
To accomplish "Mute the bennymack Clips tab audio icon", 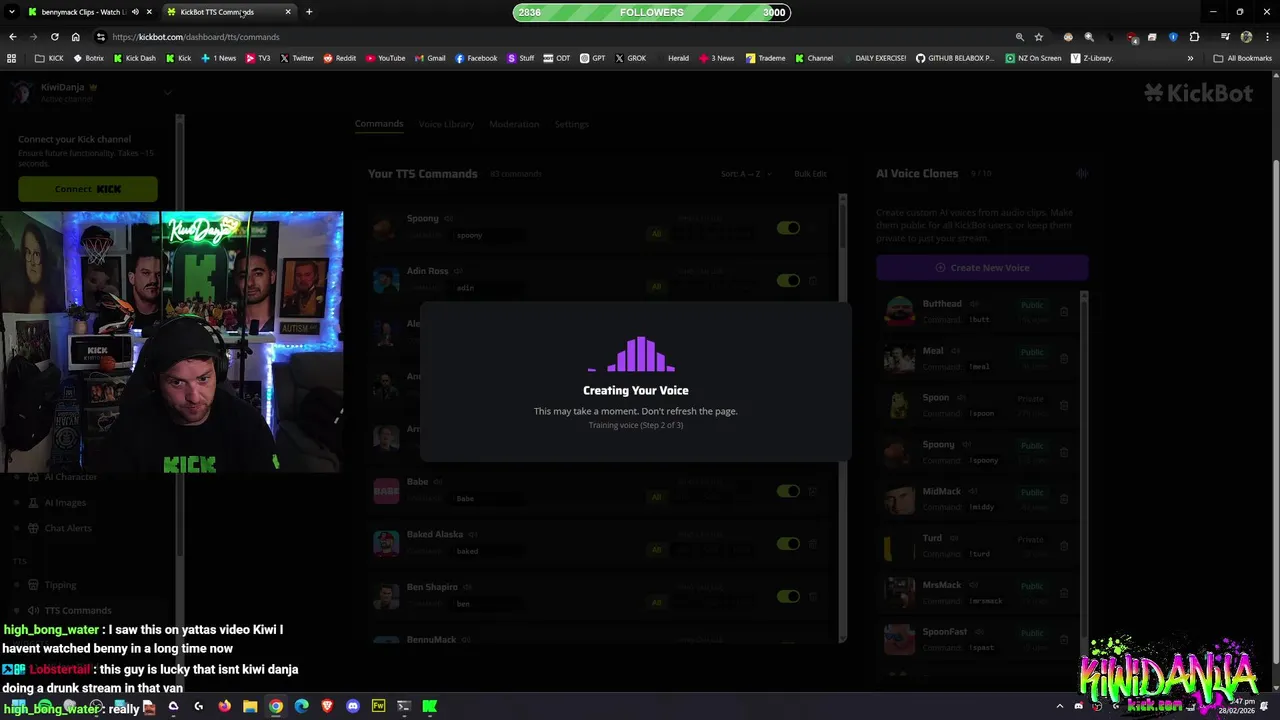I will coord(135,12).
